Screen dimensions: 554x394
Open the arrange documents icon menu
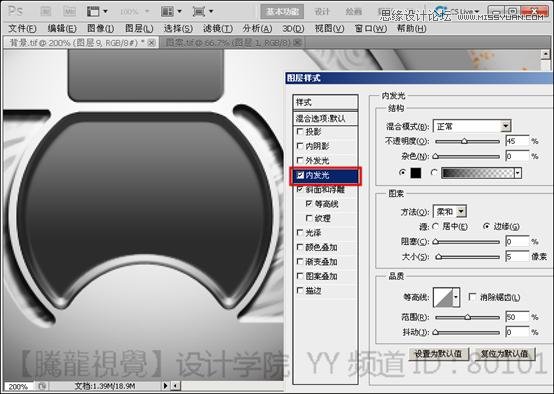171,11
